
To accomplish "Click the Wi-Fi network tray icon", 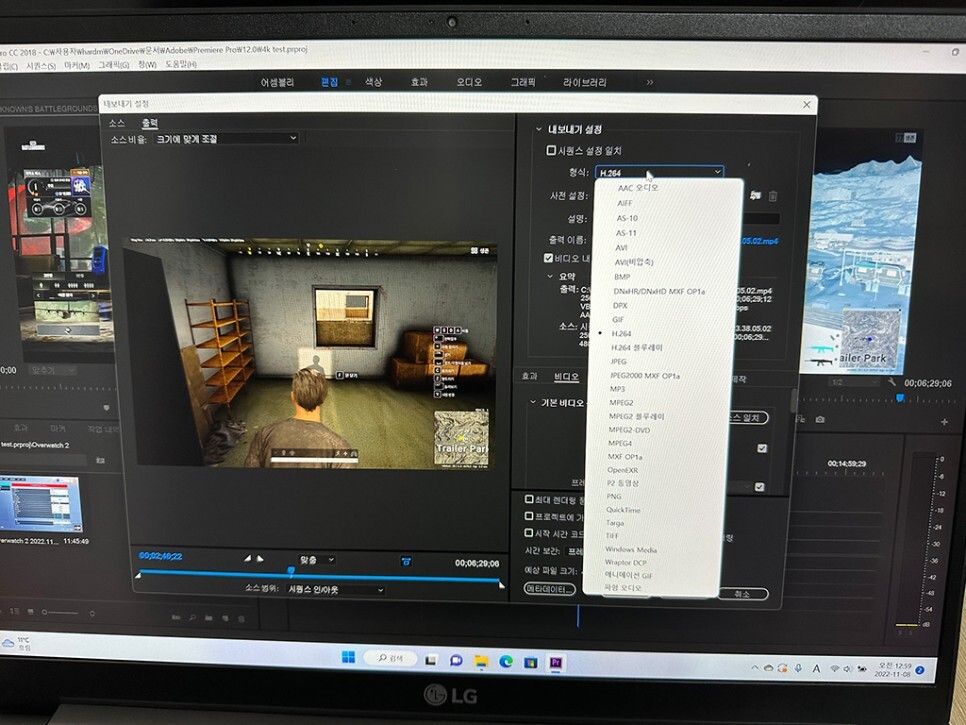I will tap(835, 668).
